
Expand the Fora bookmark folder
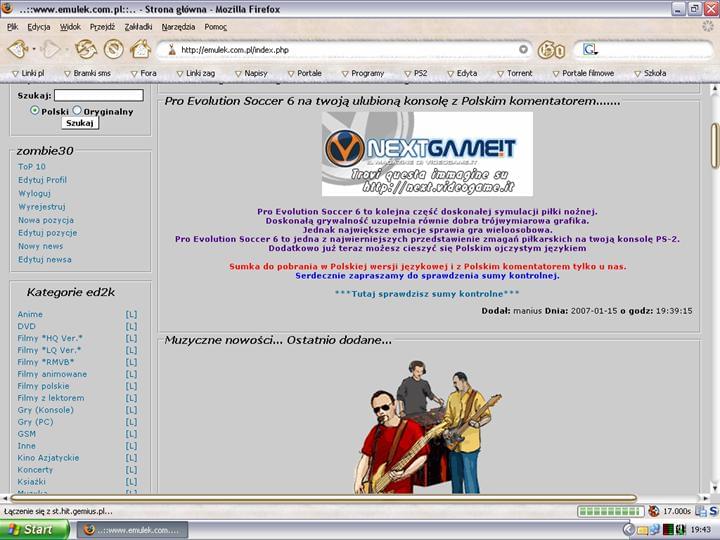[x=144, y=73]
